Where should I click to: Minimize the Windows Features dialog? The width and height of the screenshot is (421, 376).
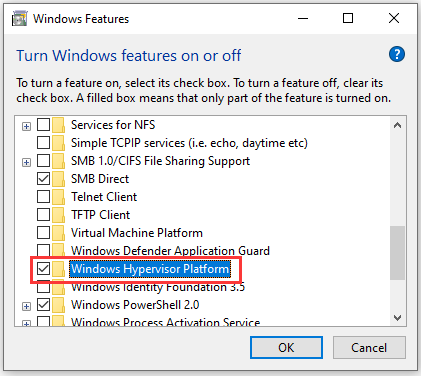click(x=303, y=18)
